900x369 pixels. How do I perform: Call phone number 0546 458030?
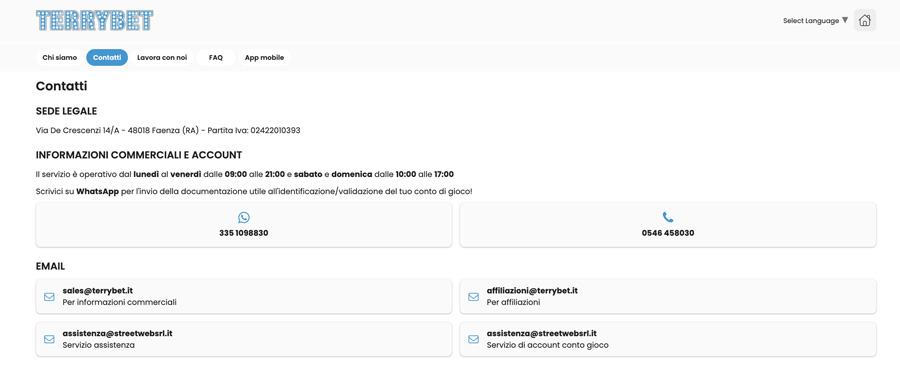(668, 234)
